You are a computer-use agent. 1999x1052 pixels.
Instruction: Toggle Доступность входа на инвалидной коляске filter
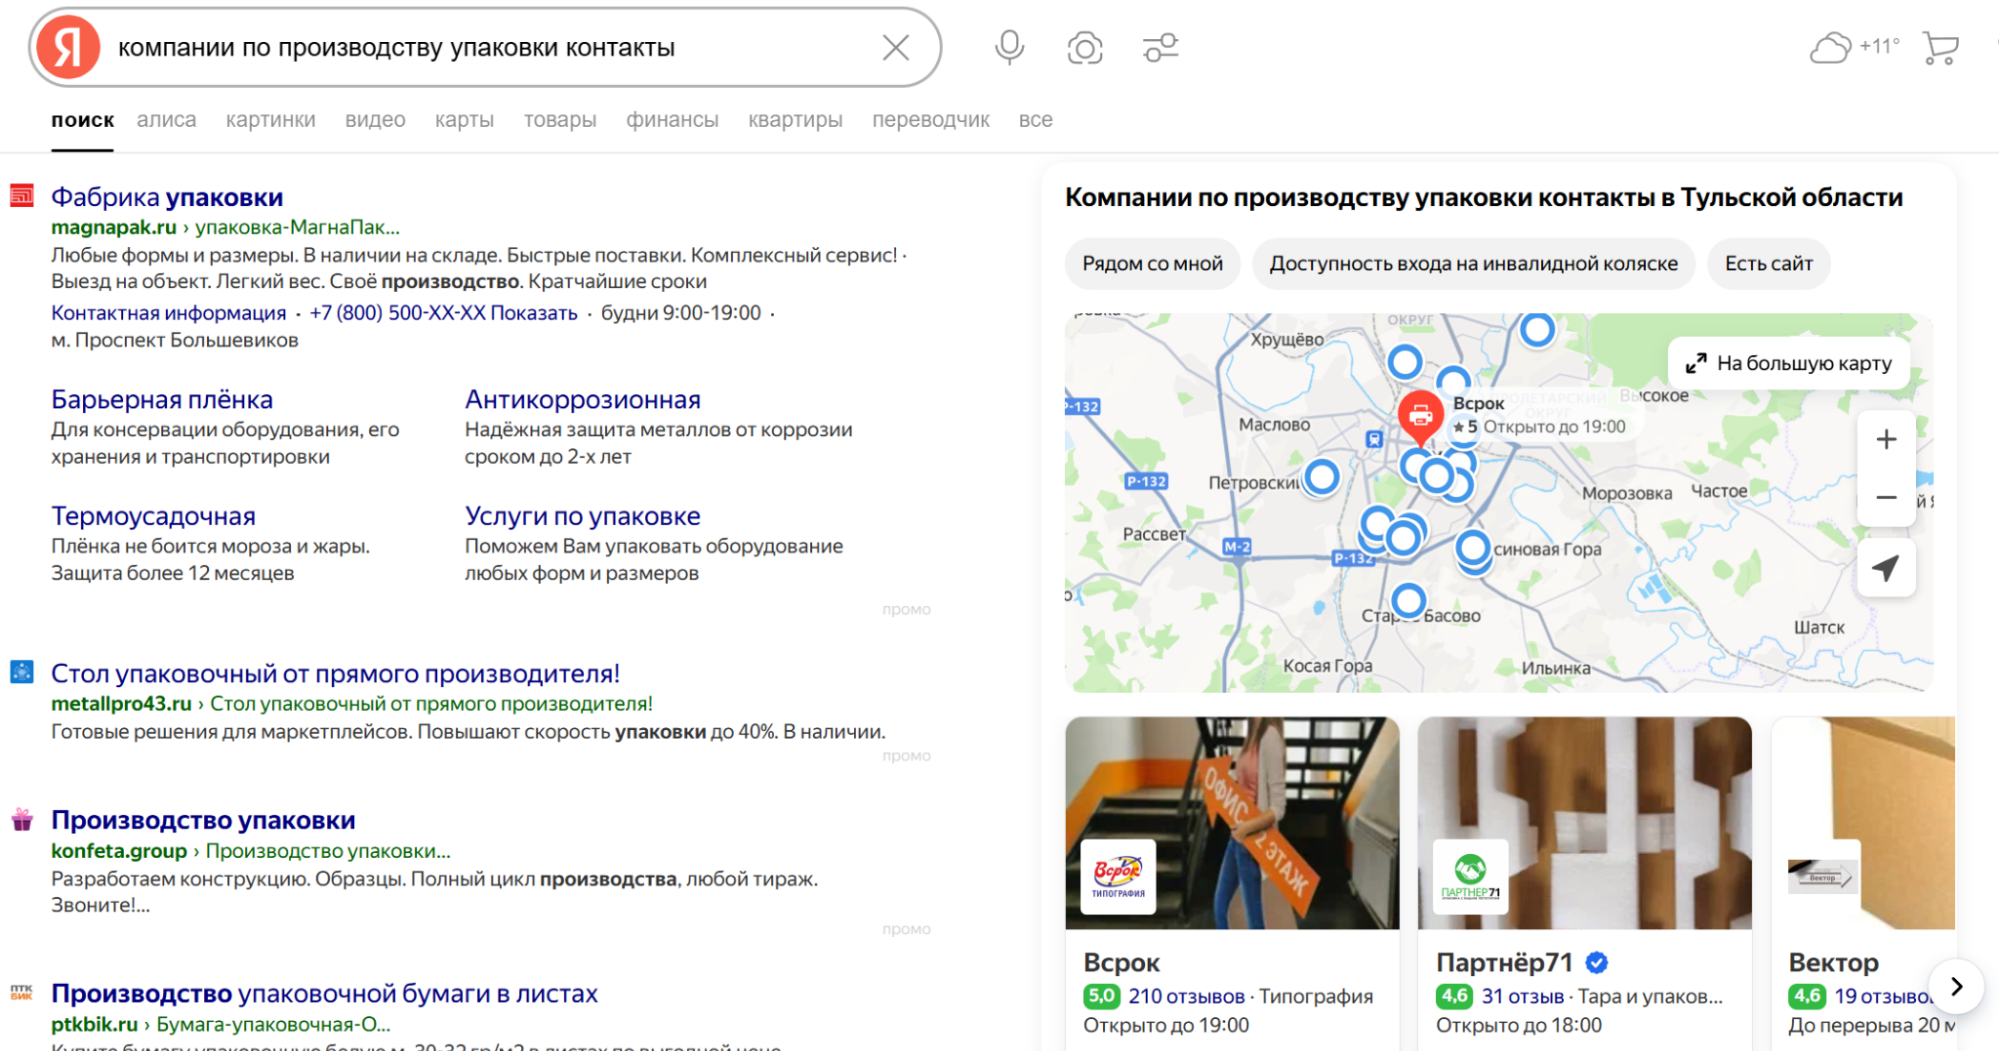coord(1474,264)
